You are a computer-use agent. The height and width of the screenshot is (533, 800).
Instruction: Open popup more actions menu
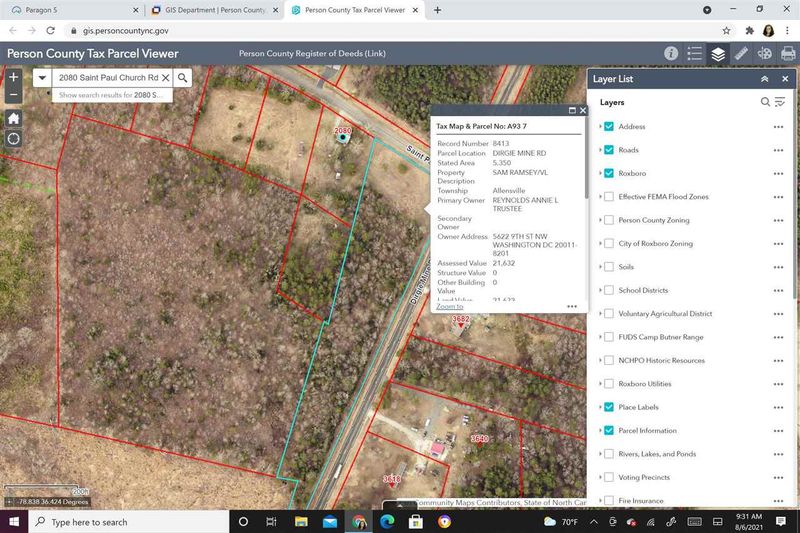tap(572, 307)
